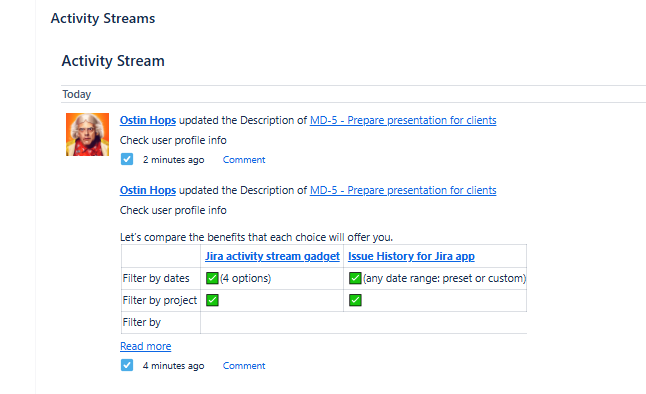This screenshot has width=646, height=394.
Task: Click the 2 minutes ago timestamp
Action: coord(173,160)
